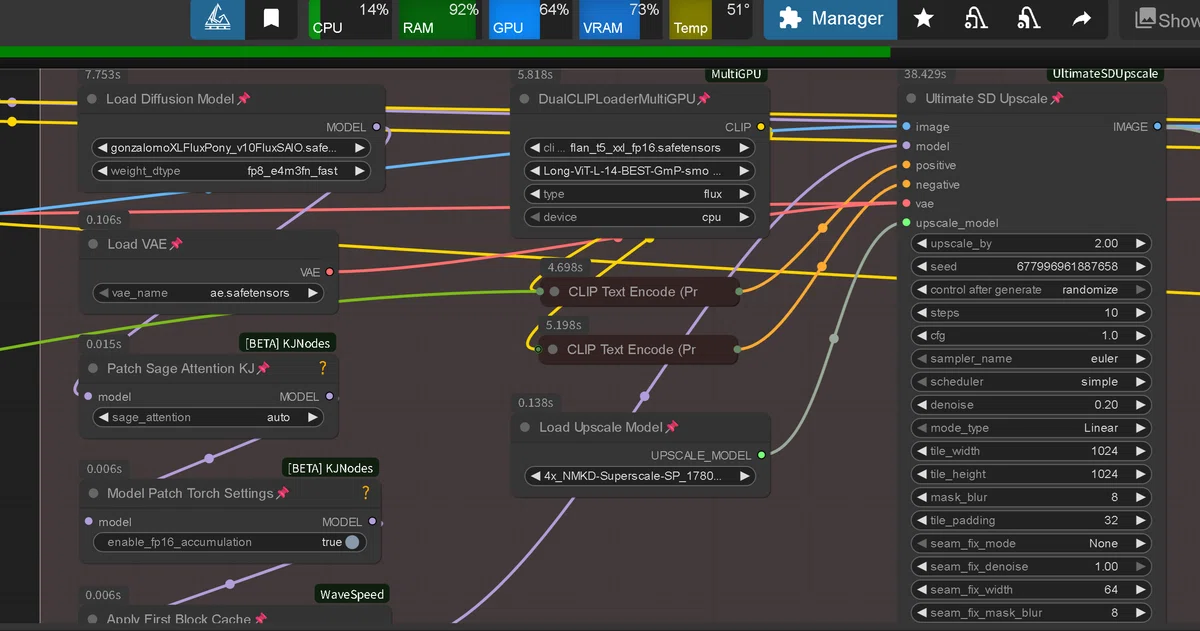Screen dimensions: 1200x631
Task: Click the pin icon on Load Upscale Model
Action: click(x=672, y=427)
